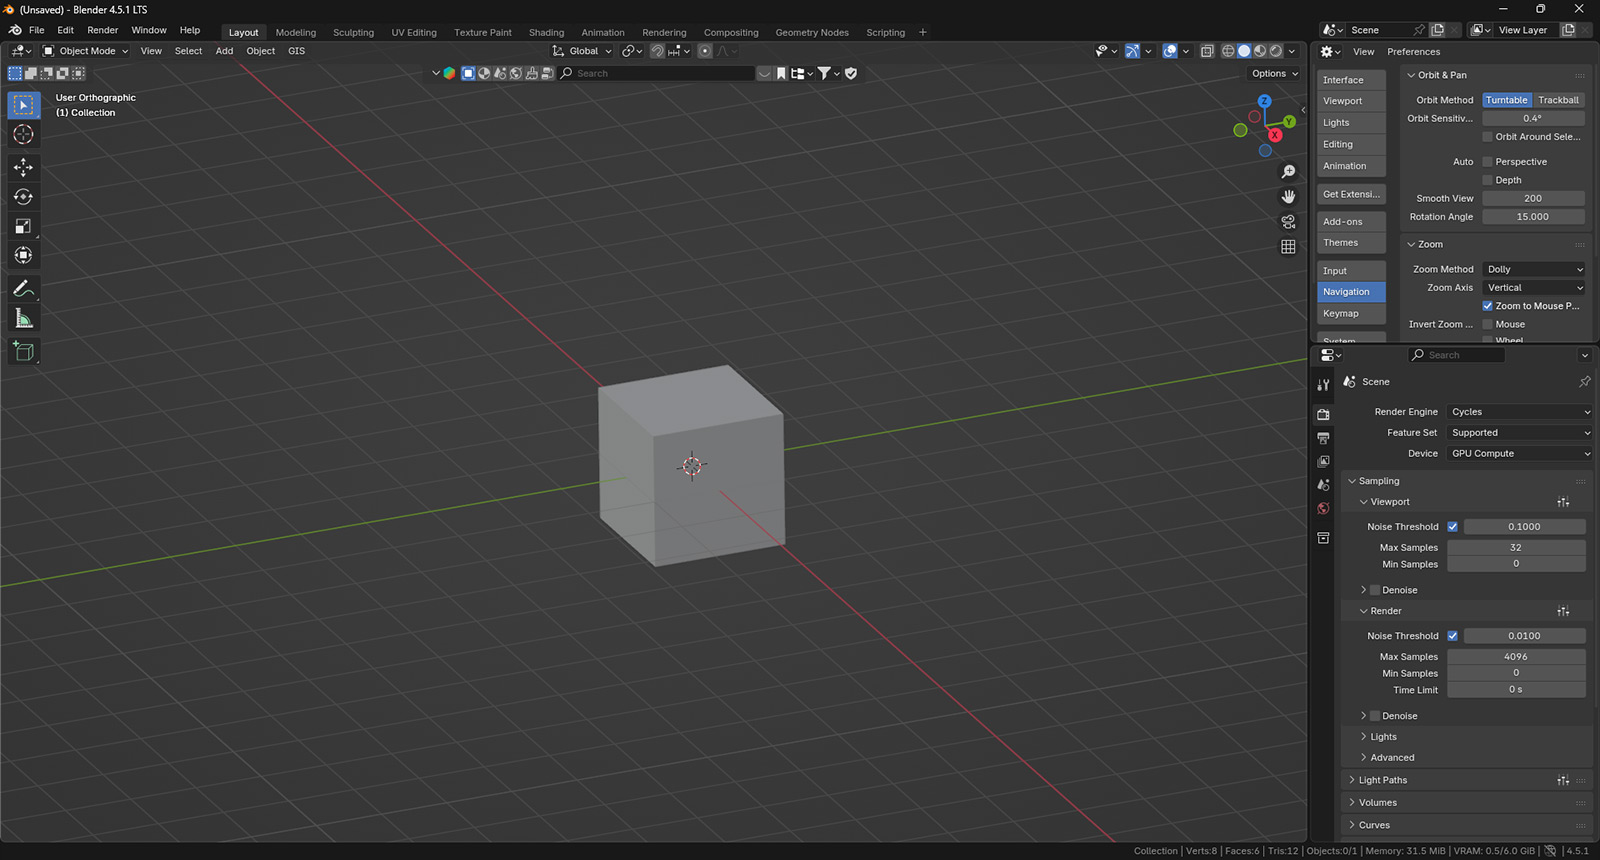This screenshot has height=860, width=1600.
Task: Switch to the Geometry Nodes workspace tab
Action: [812, 32]
